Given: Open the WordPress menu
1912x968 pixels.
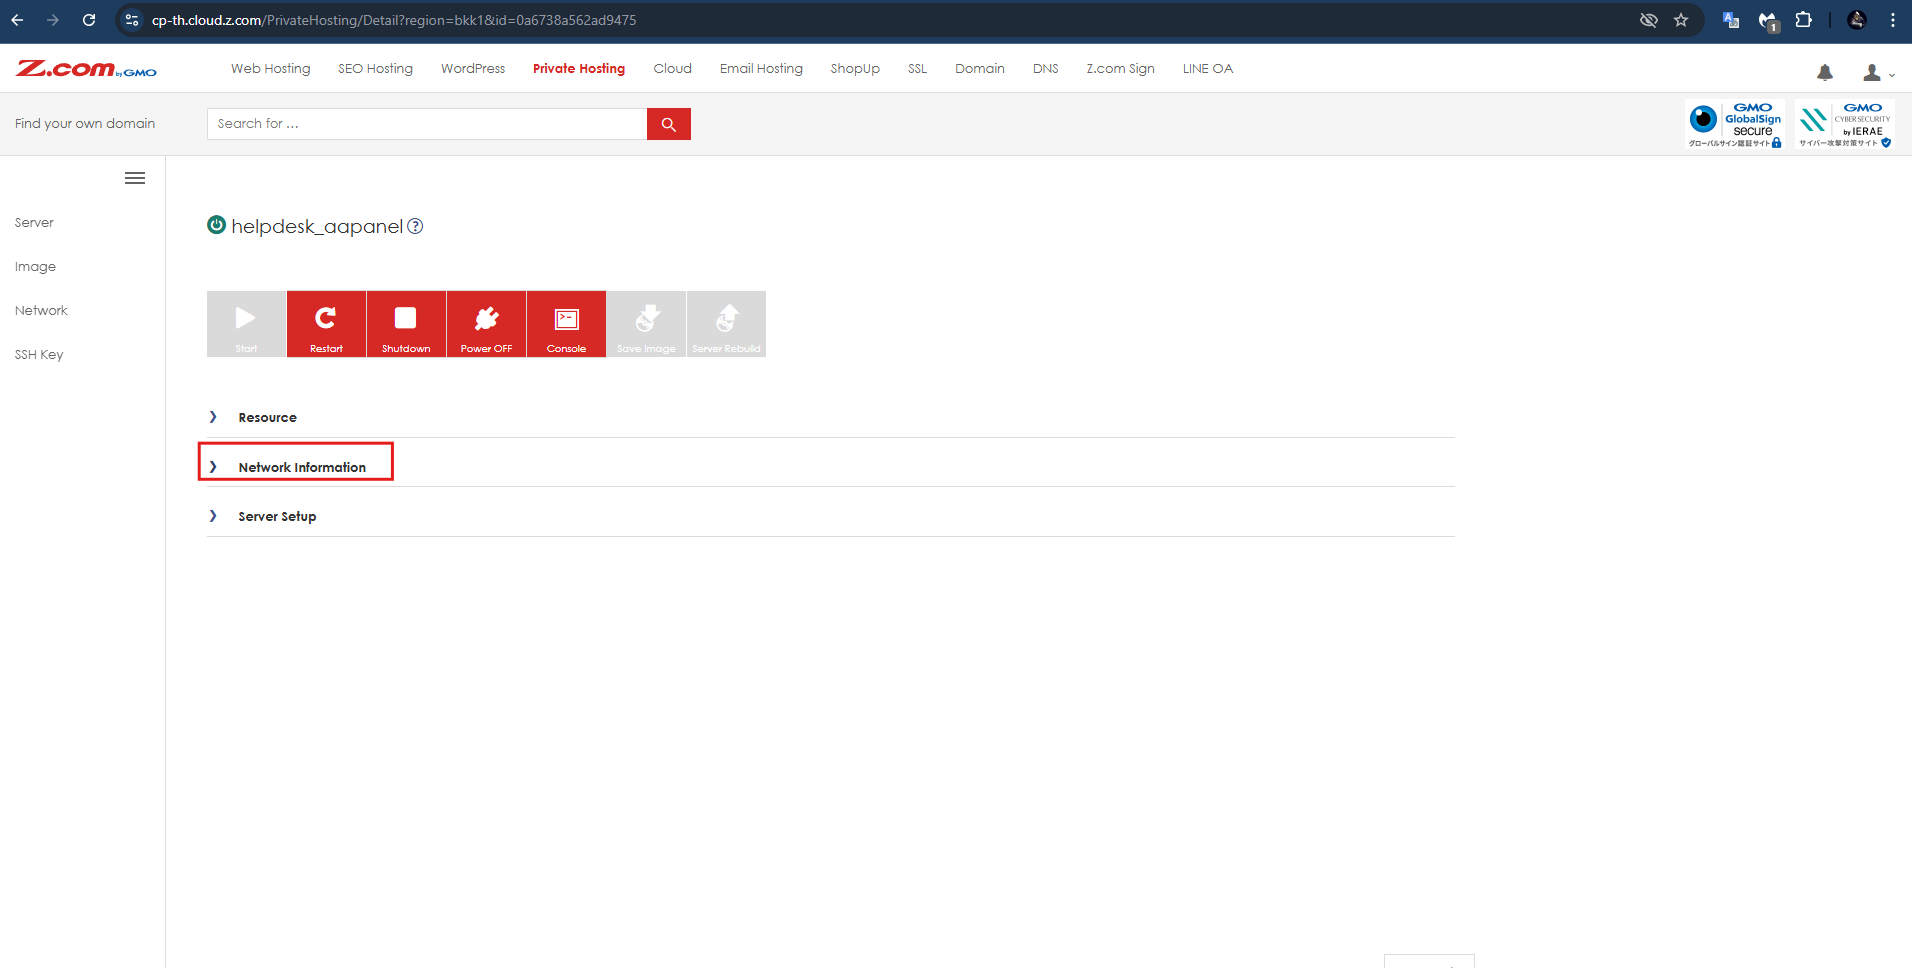Looking at the screenshot, I should point(473,69).
